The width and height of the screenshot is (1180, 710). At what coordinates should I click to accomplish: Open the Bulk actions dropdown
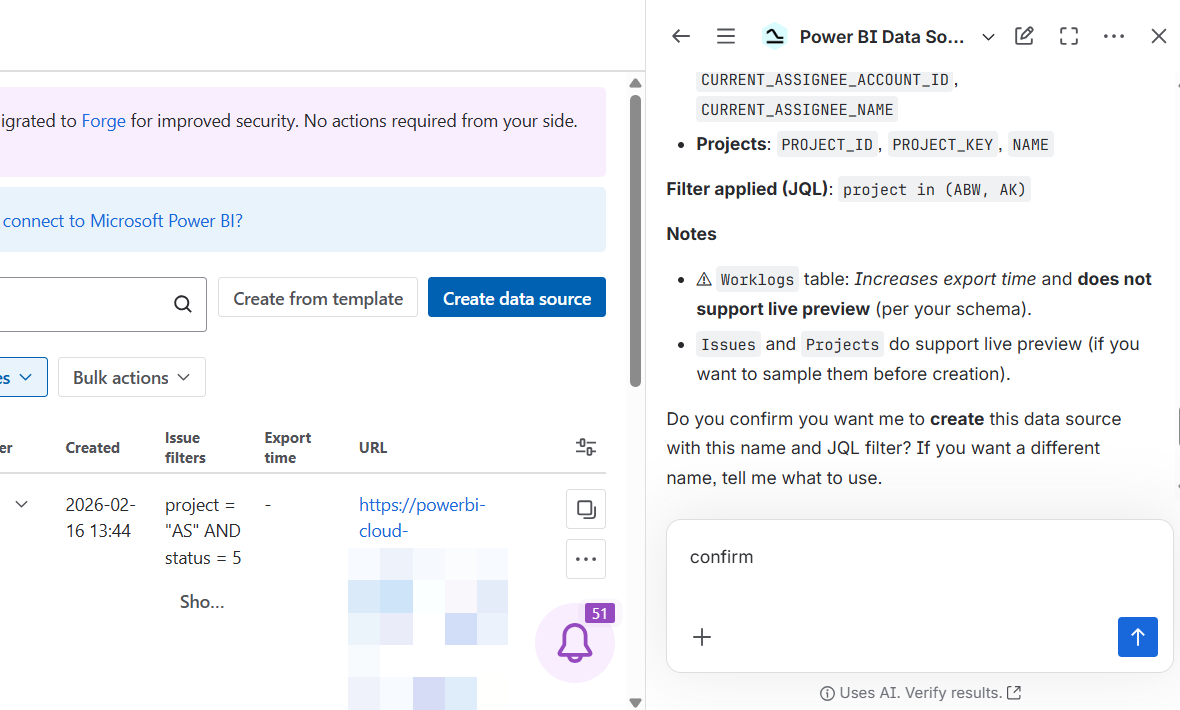click(x=132, y=377)
